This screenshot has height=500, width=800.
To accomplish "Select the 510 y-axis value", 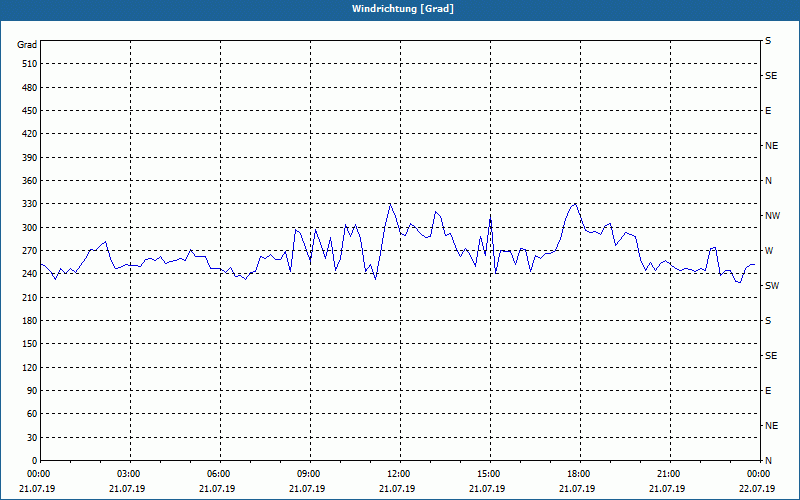I will [30, 64].
